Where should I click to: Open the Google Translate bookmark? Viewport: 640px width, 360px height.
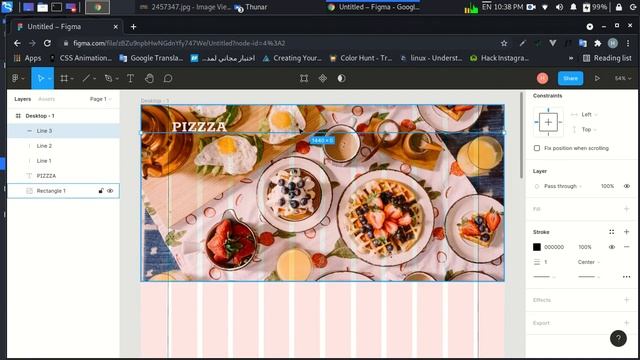pyautogui.click(x=151, y=58)
